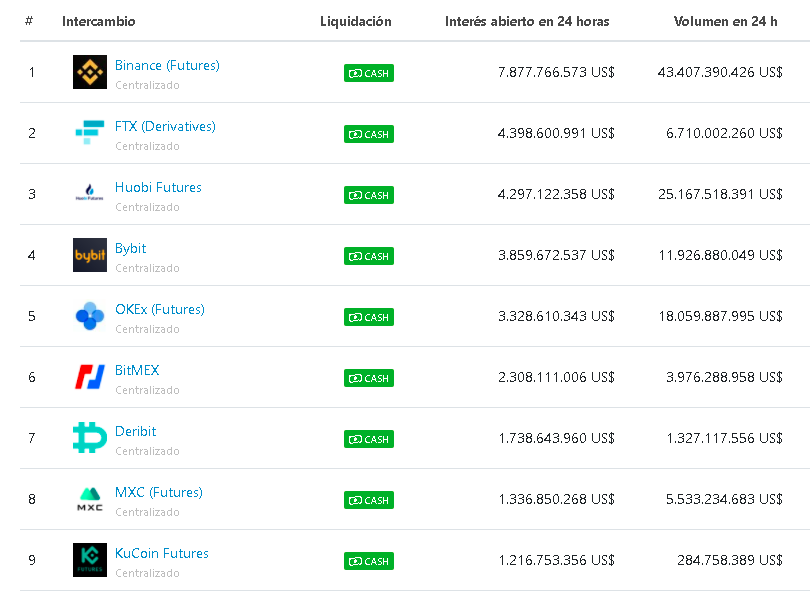Open the Deribit exchange link
Viewport: 810px width, 597px height.
135,431
